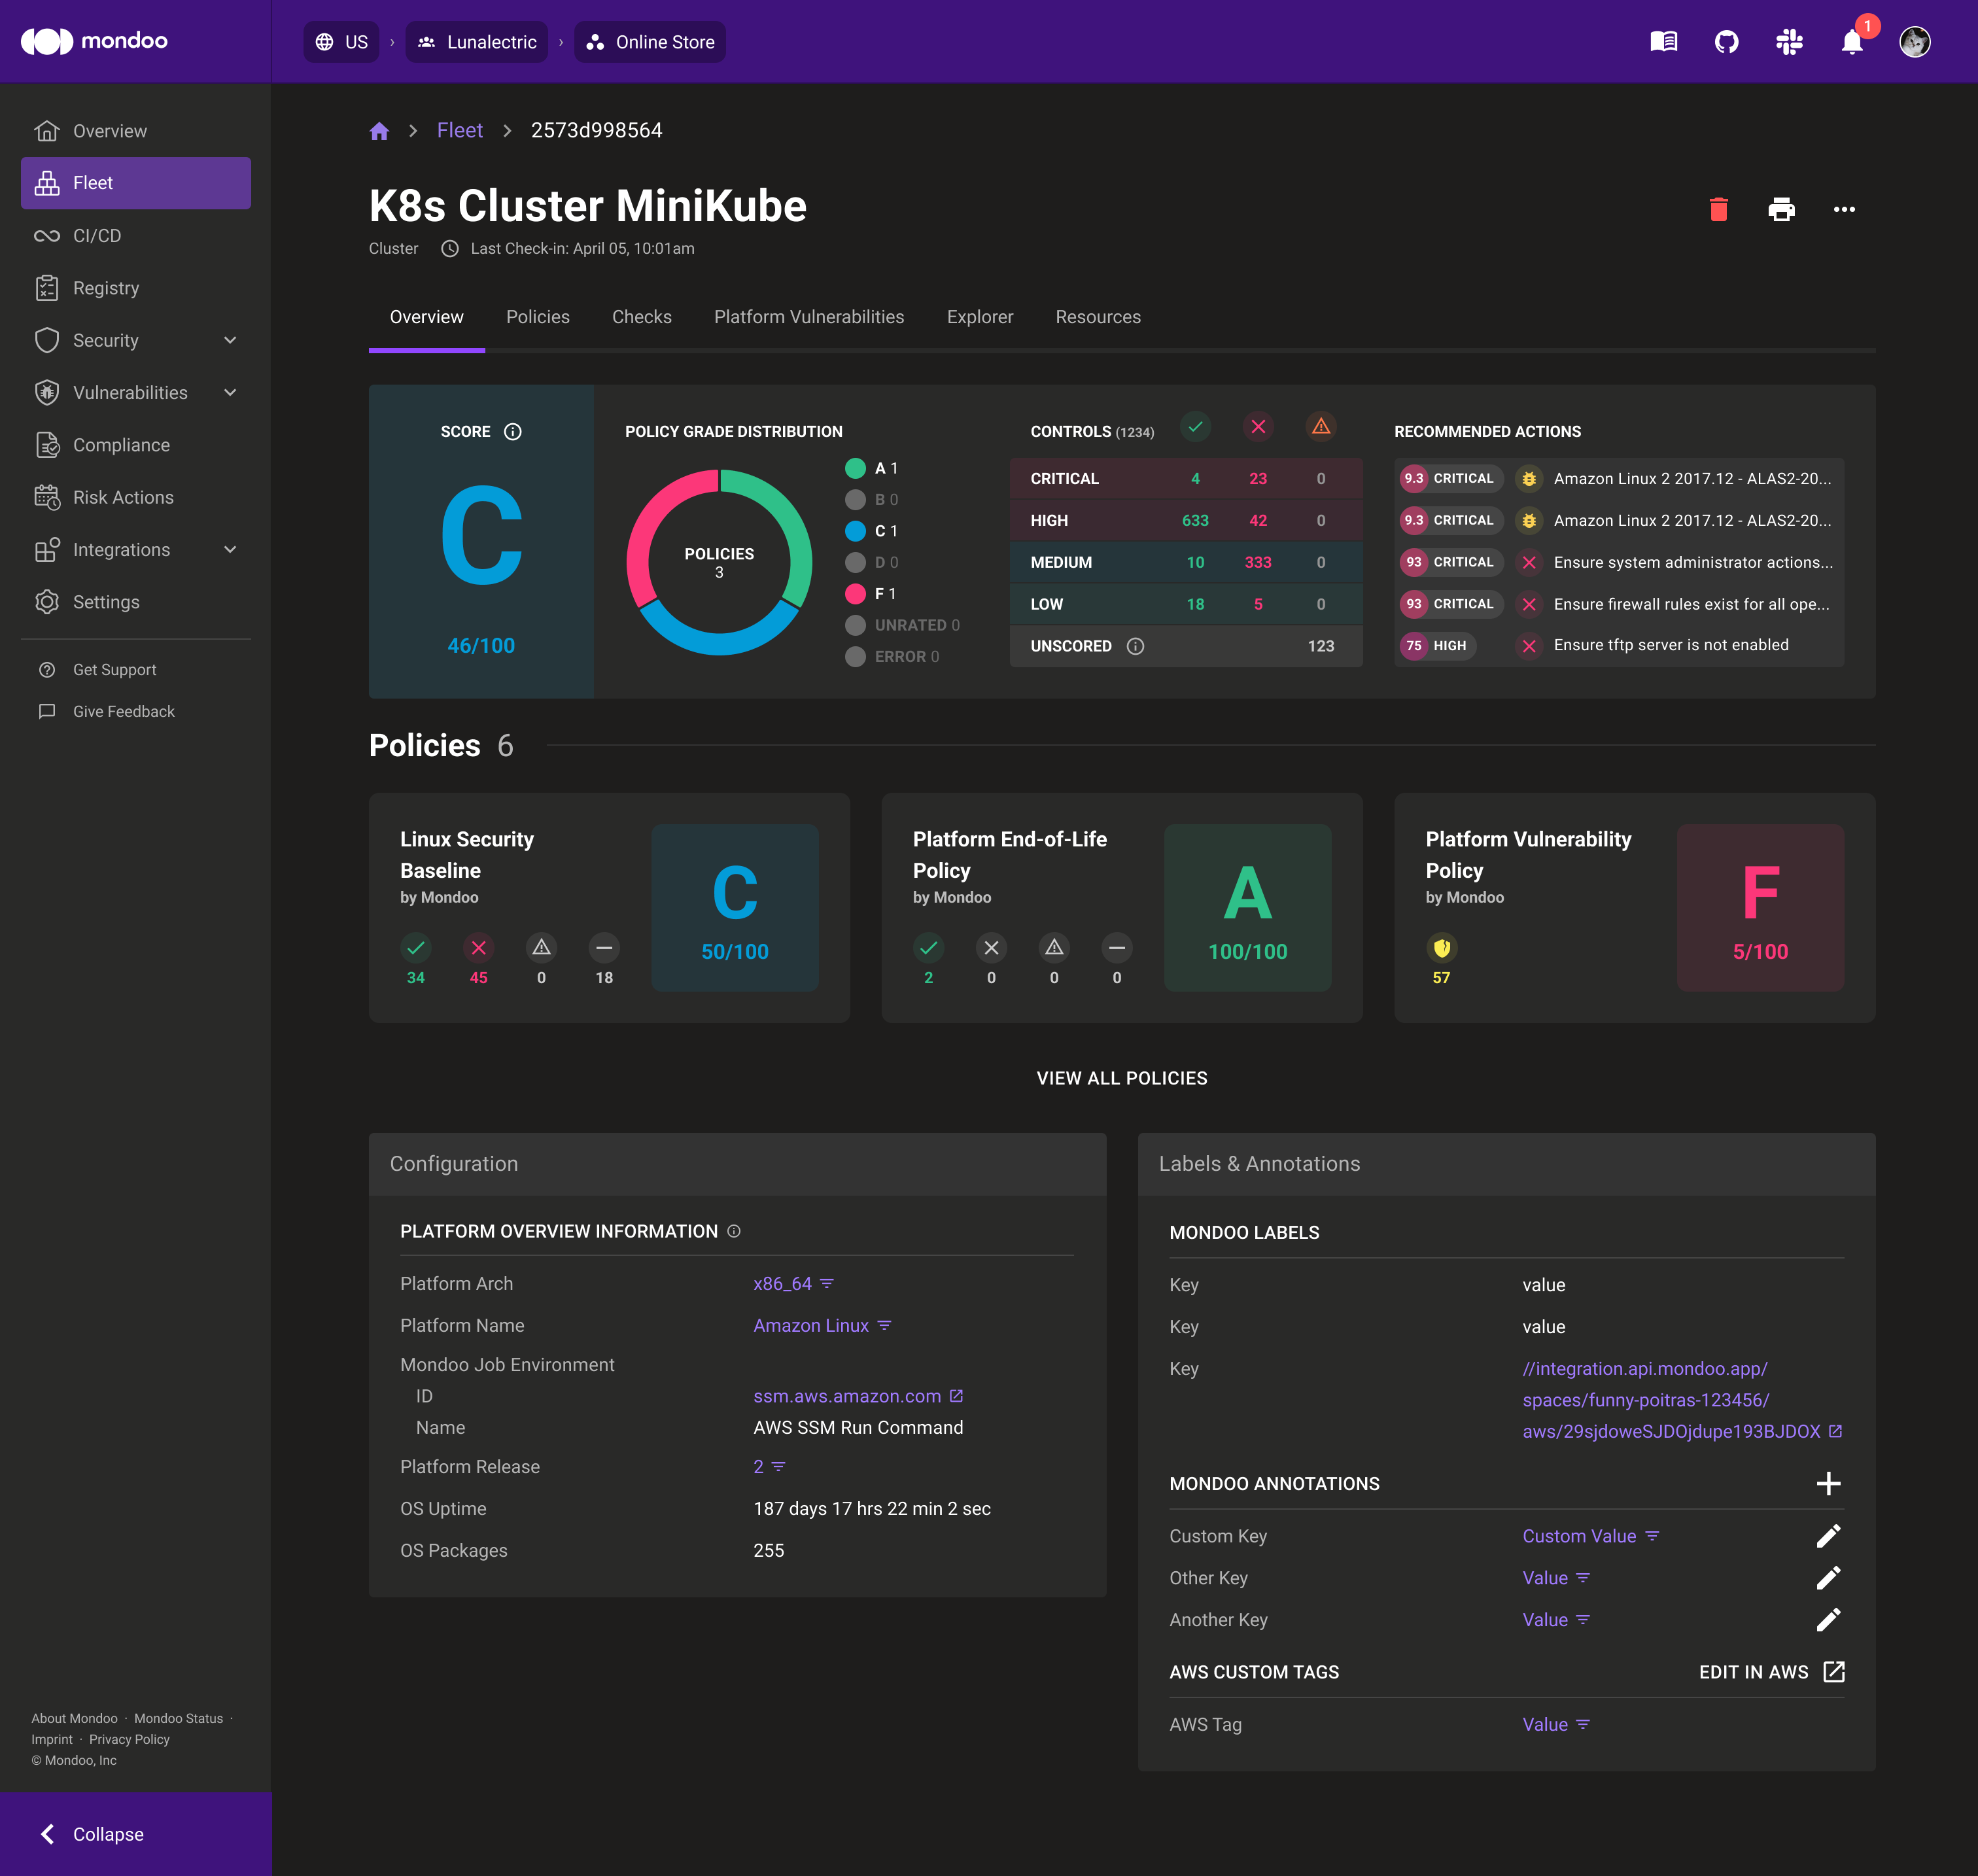The width and height of the screenshot is (1978, 1876).
Task: Toggle the warning triangle controls filter
Action: 1320,427
